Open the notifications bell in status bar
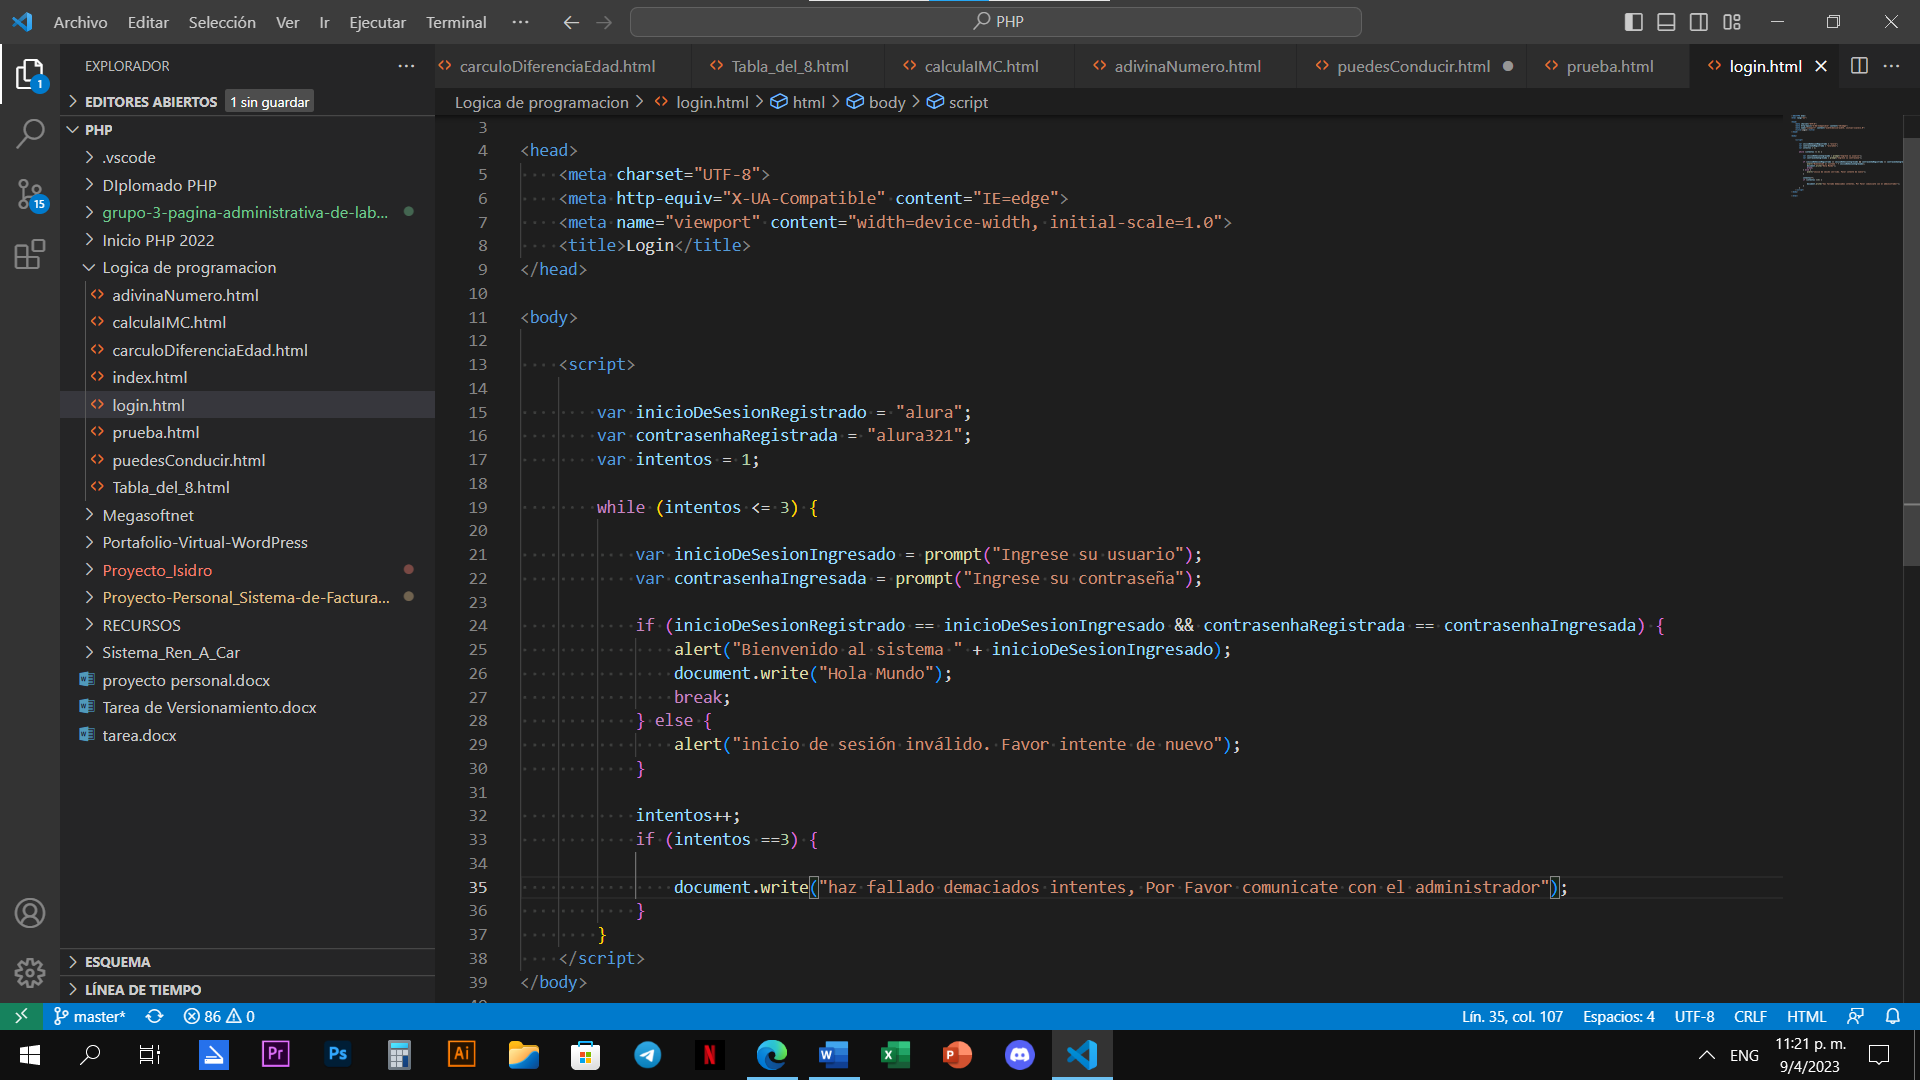Image resolution: width=1920 pixels, height=1080 pixels. click(x=1892, y=1016)
